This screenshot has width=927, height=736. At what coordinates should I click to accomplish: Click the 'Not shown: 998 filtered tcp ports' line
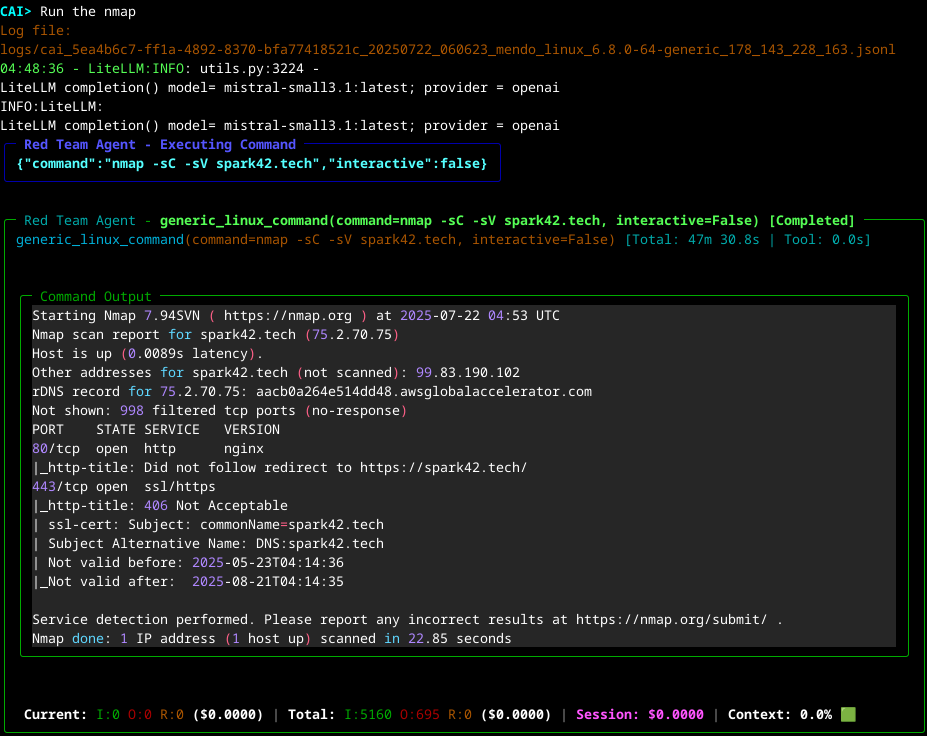point(219,410)
